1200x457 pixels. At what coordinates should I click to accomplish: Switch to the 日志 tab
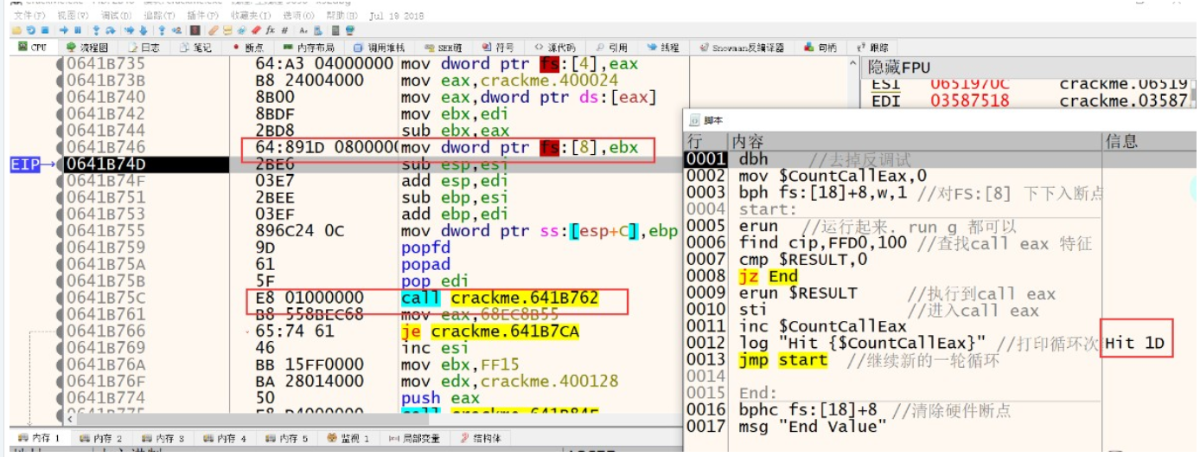144,47
